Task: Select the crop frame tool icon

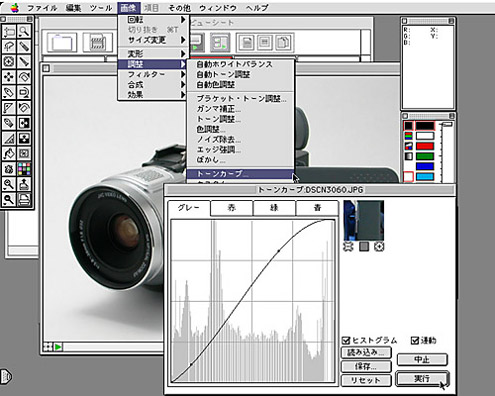Action: click(24, 154)
